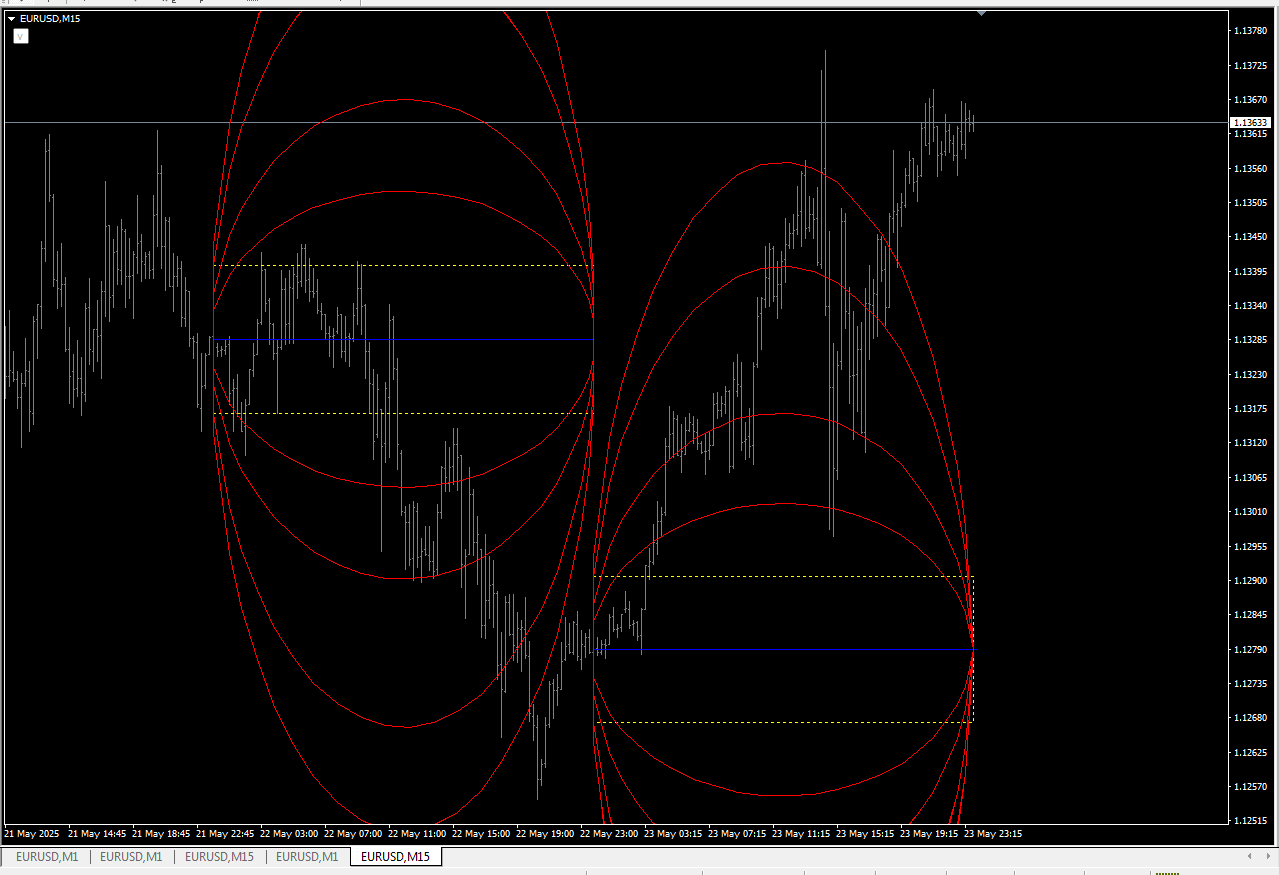Image resolution: width=1279 pixels, height=875 pixels.
Task: Switch to the inactive greyed EURUSD,M15 chart tab
Action: [219, 857]
